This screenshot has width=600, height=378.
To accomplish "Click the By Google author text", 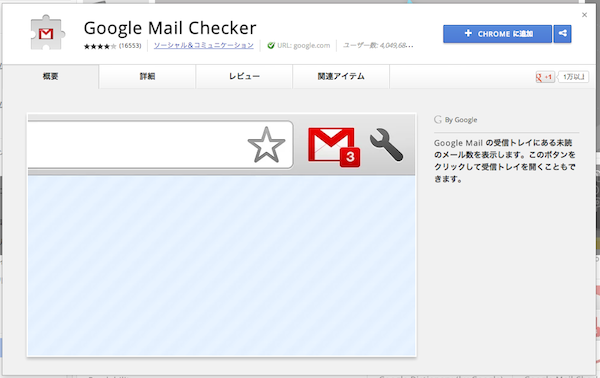I will (x=461, y=120).
